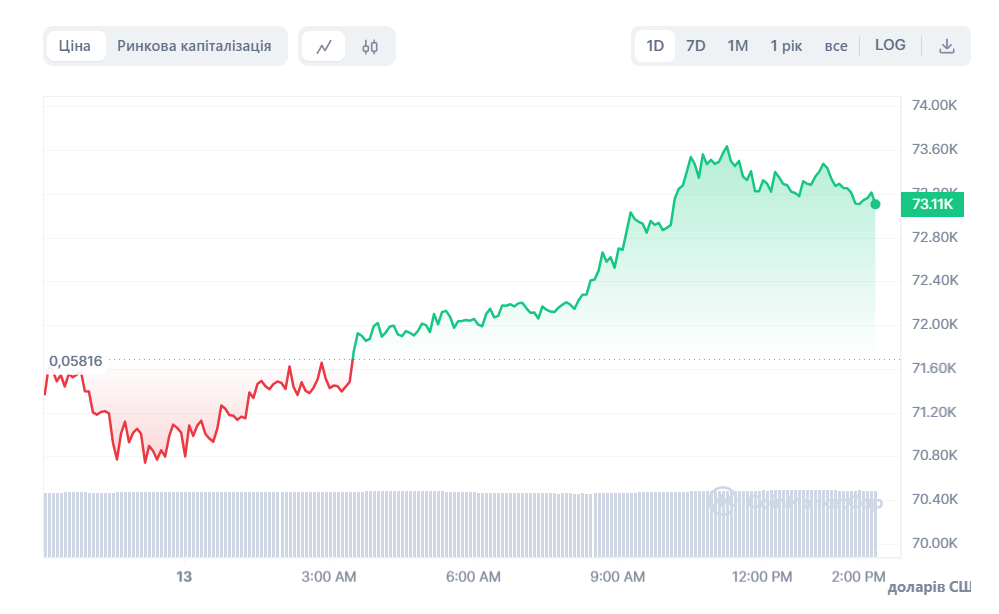Switch to the 7D time range
999x614 pixels.
click(x=695, y=46)
